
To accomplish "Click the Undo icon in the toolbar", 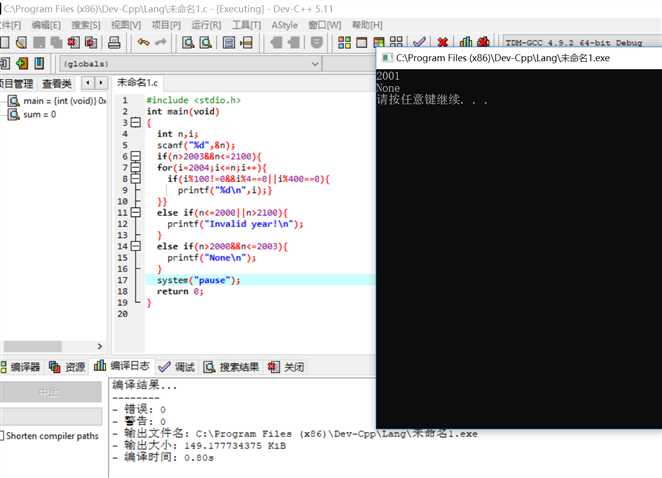I will coord(144,42).
